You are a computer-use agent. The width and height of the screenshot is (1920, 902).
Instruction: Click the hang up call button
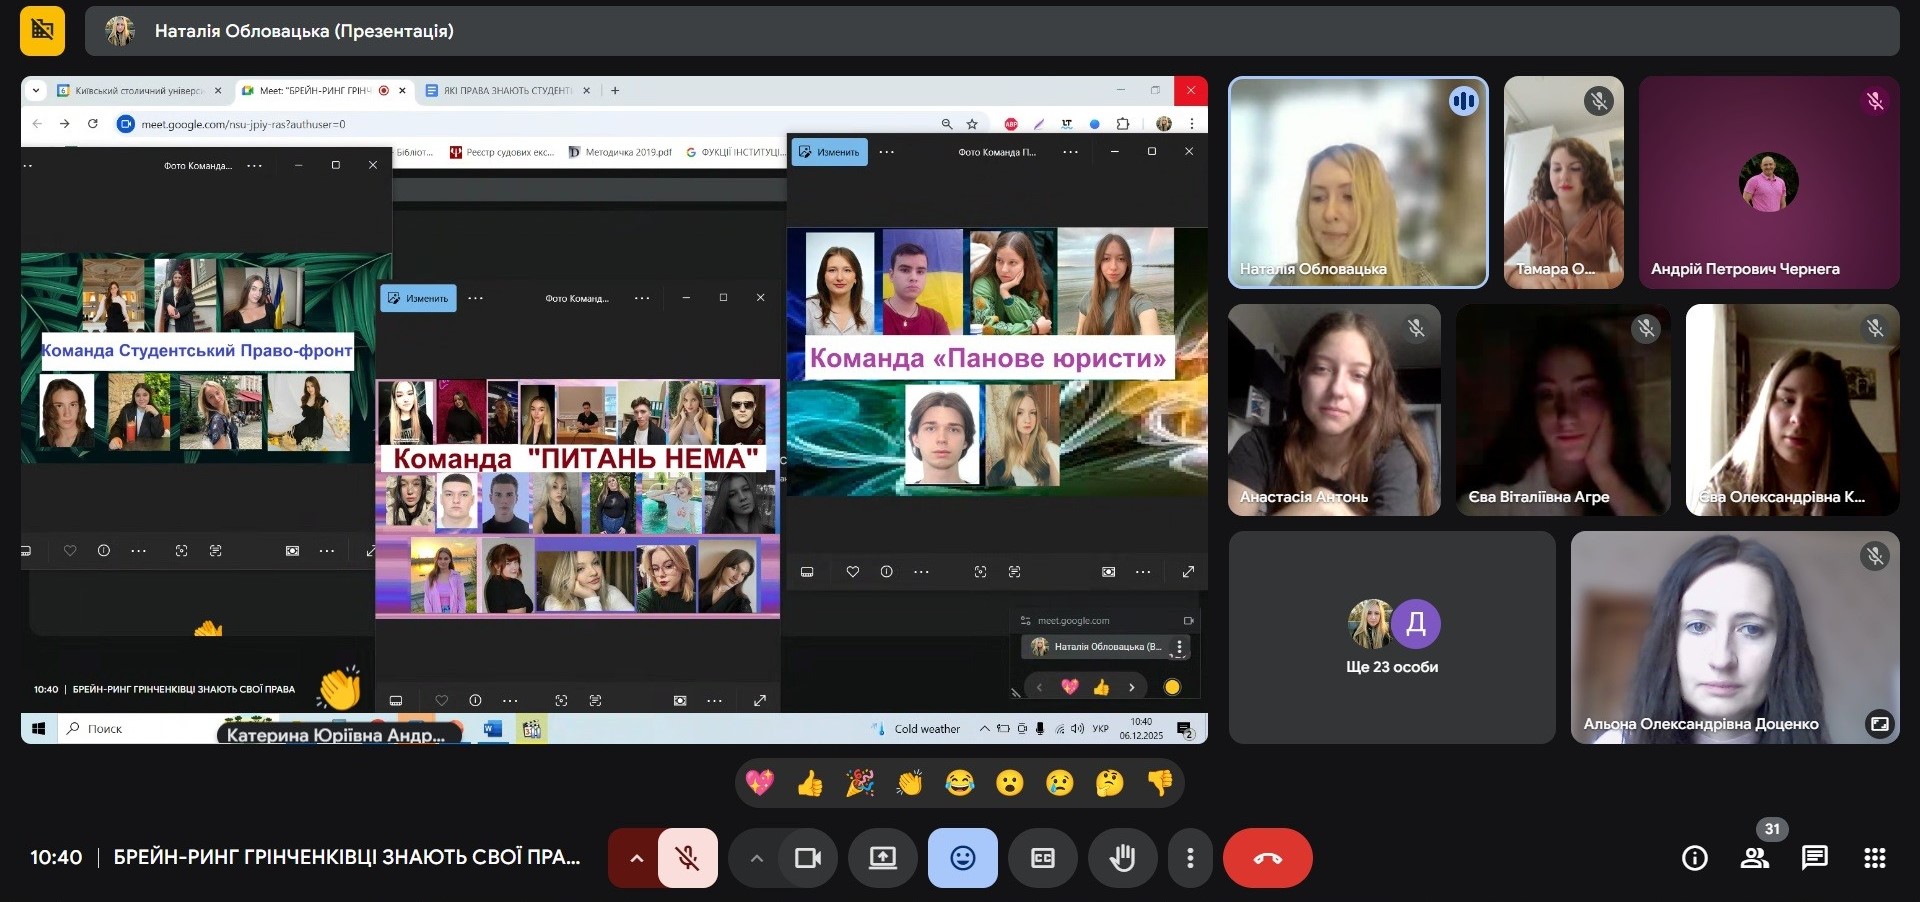point(1267,858)
